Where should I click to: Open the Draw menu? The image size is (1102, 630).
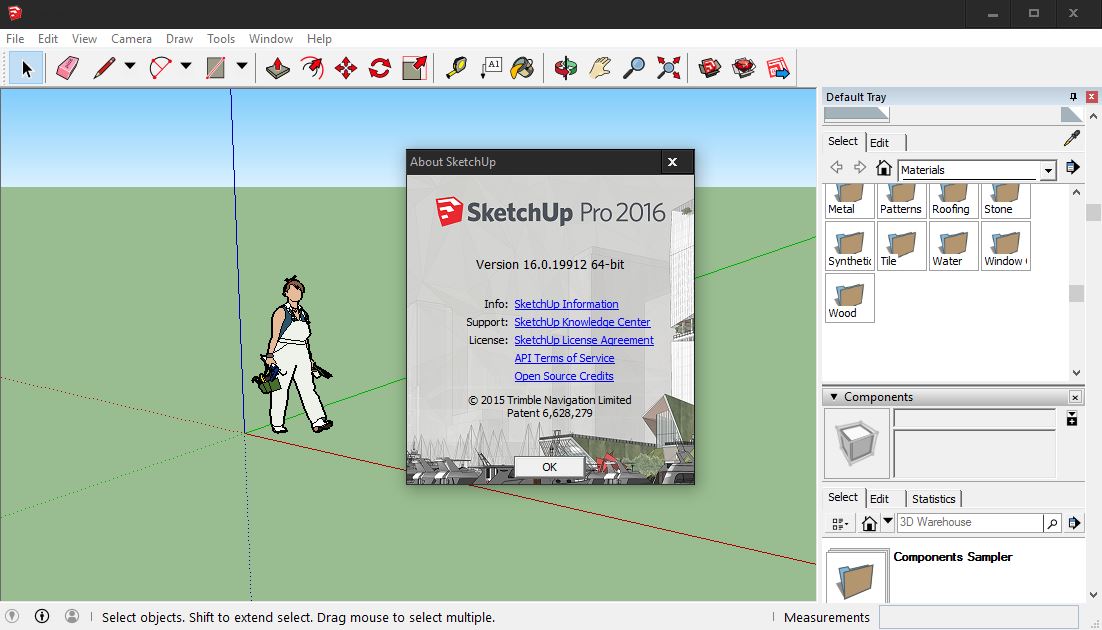pyautogui.click(x=179, y=39)
